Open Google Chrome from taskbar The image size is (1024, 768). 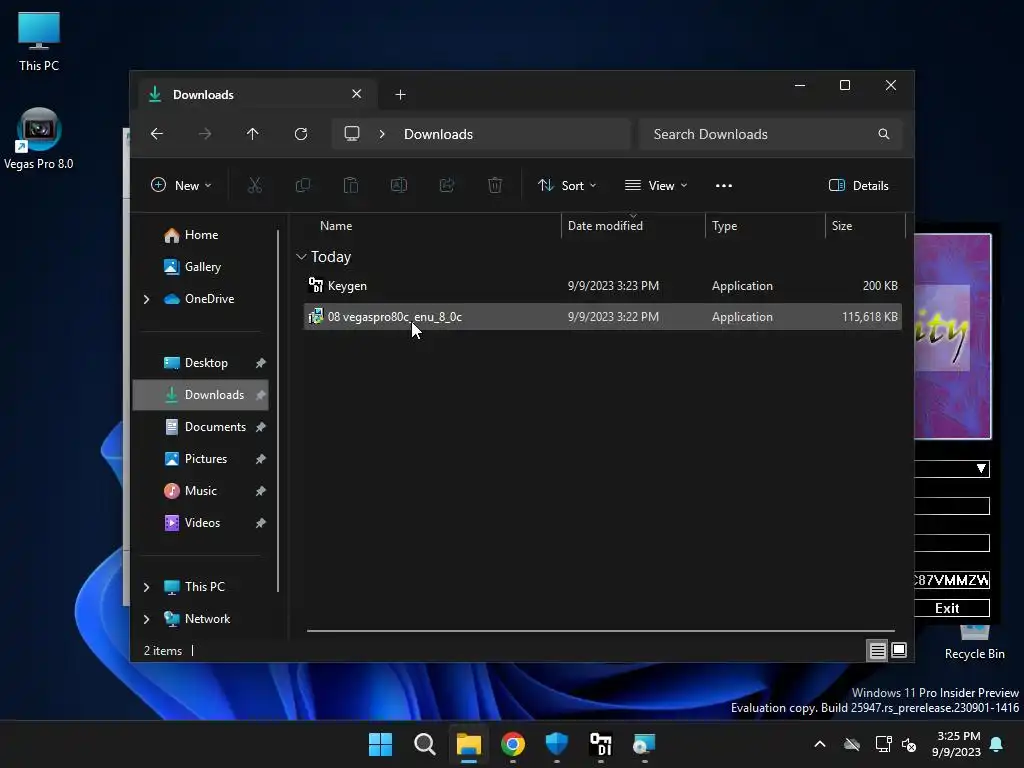[513, 744]
